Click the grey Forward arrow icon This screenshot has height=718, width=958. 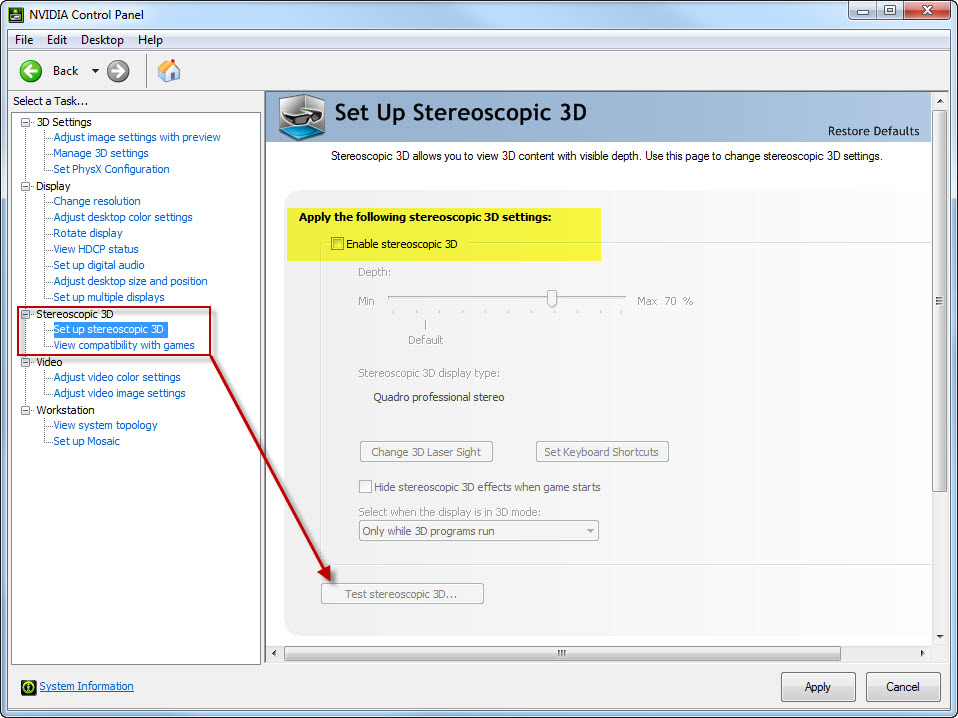(118, 71)
